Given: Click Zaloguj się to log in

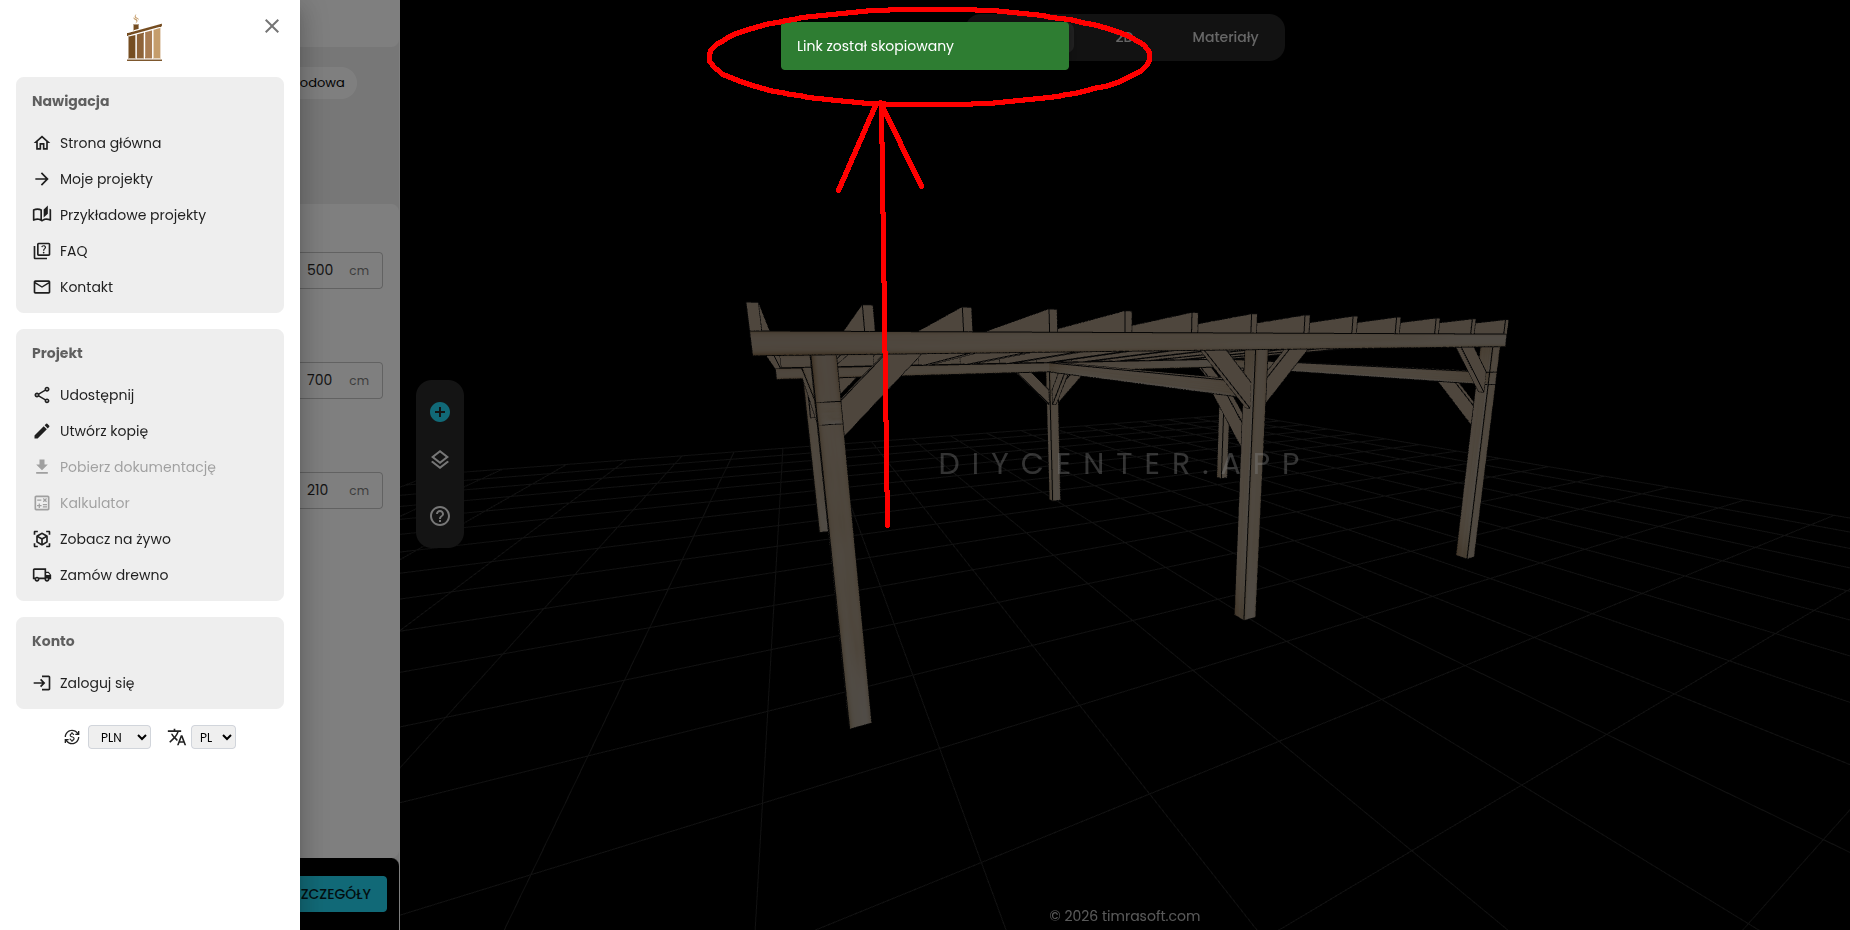Looking at the screenshot, I should 96,683.
